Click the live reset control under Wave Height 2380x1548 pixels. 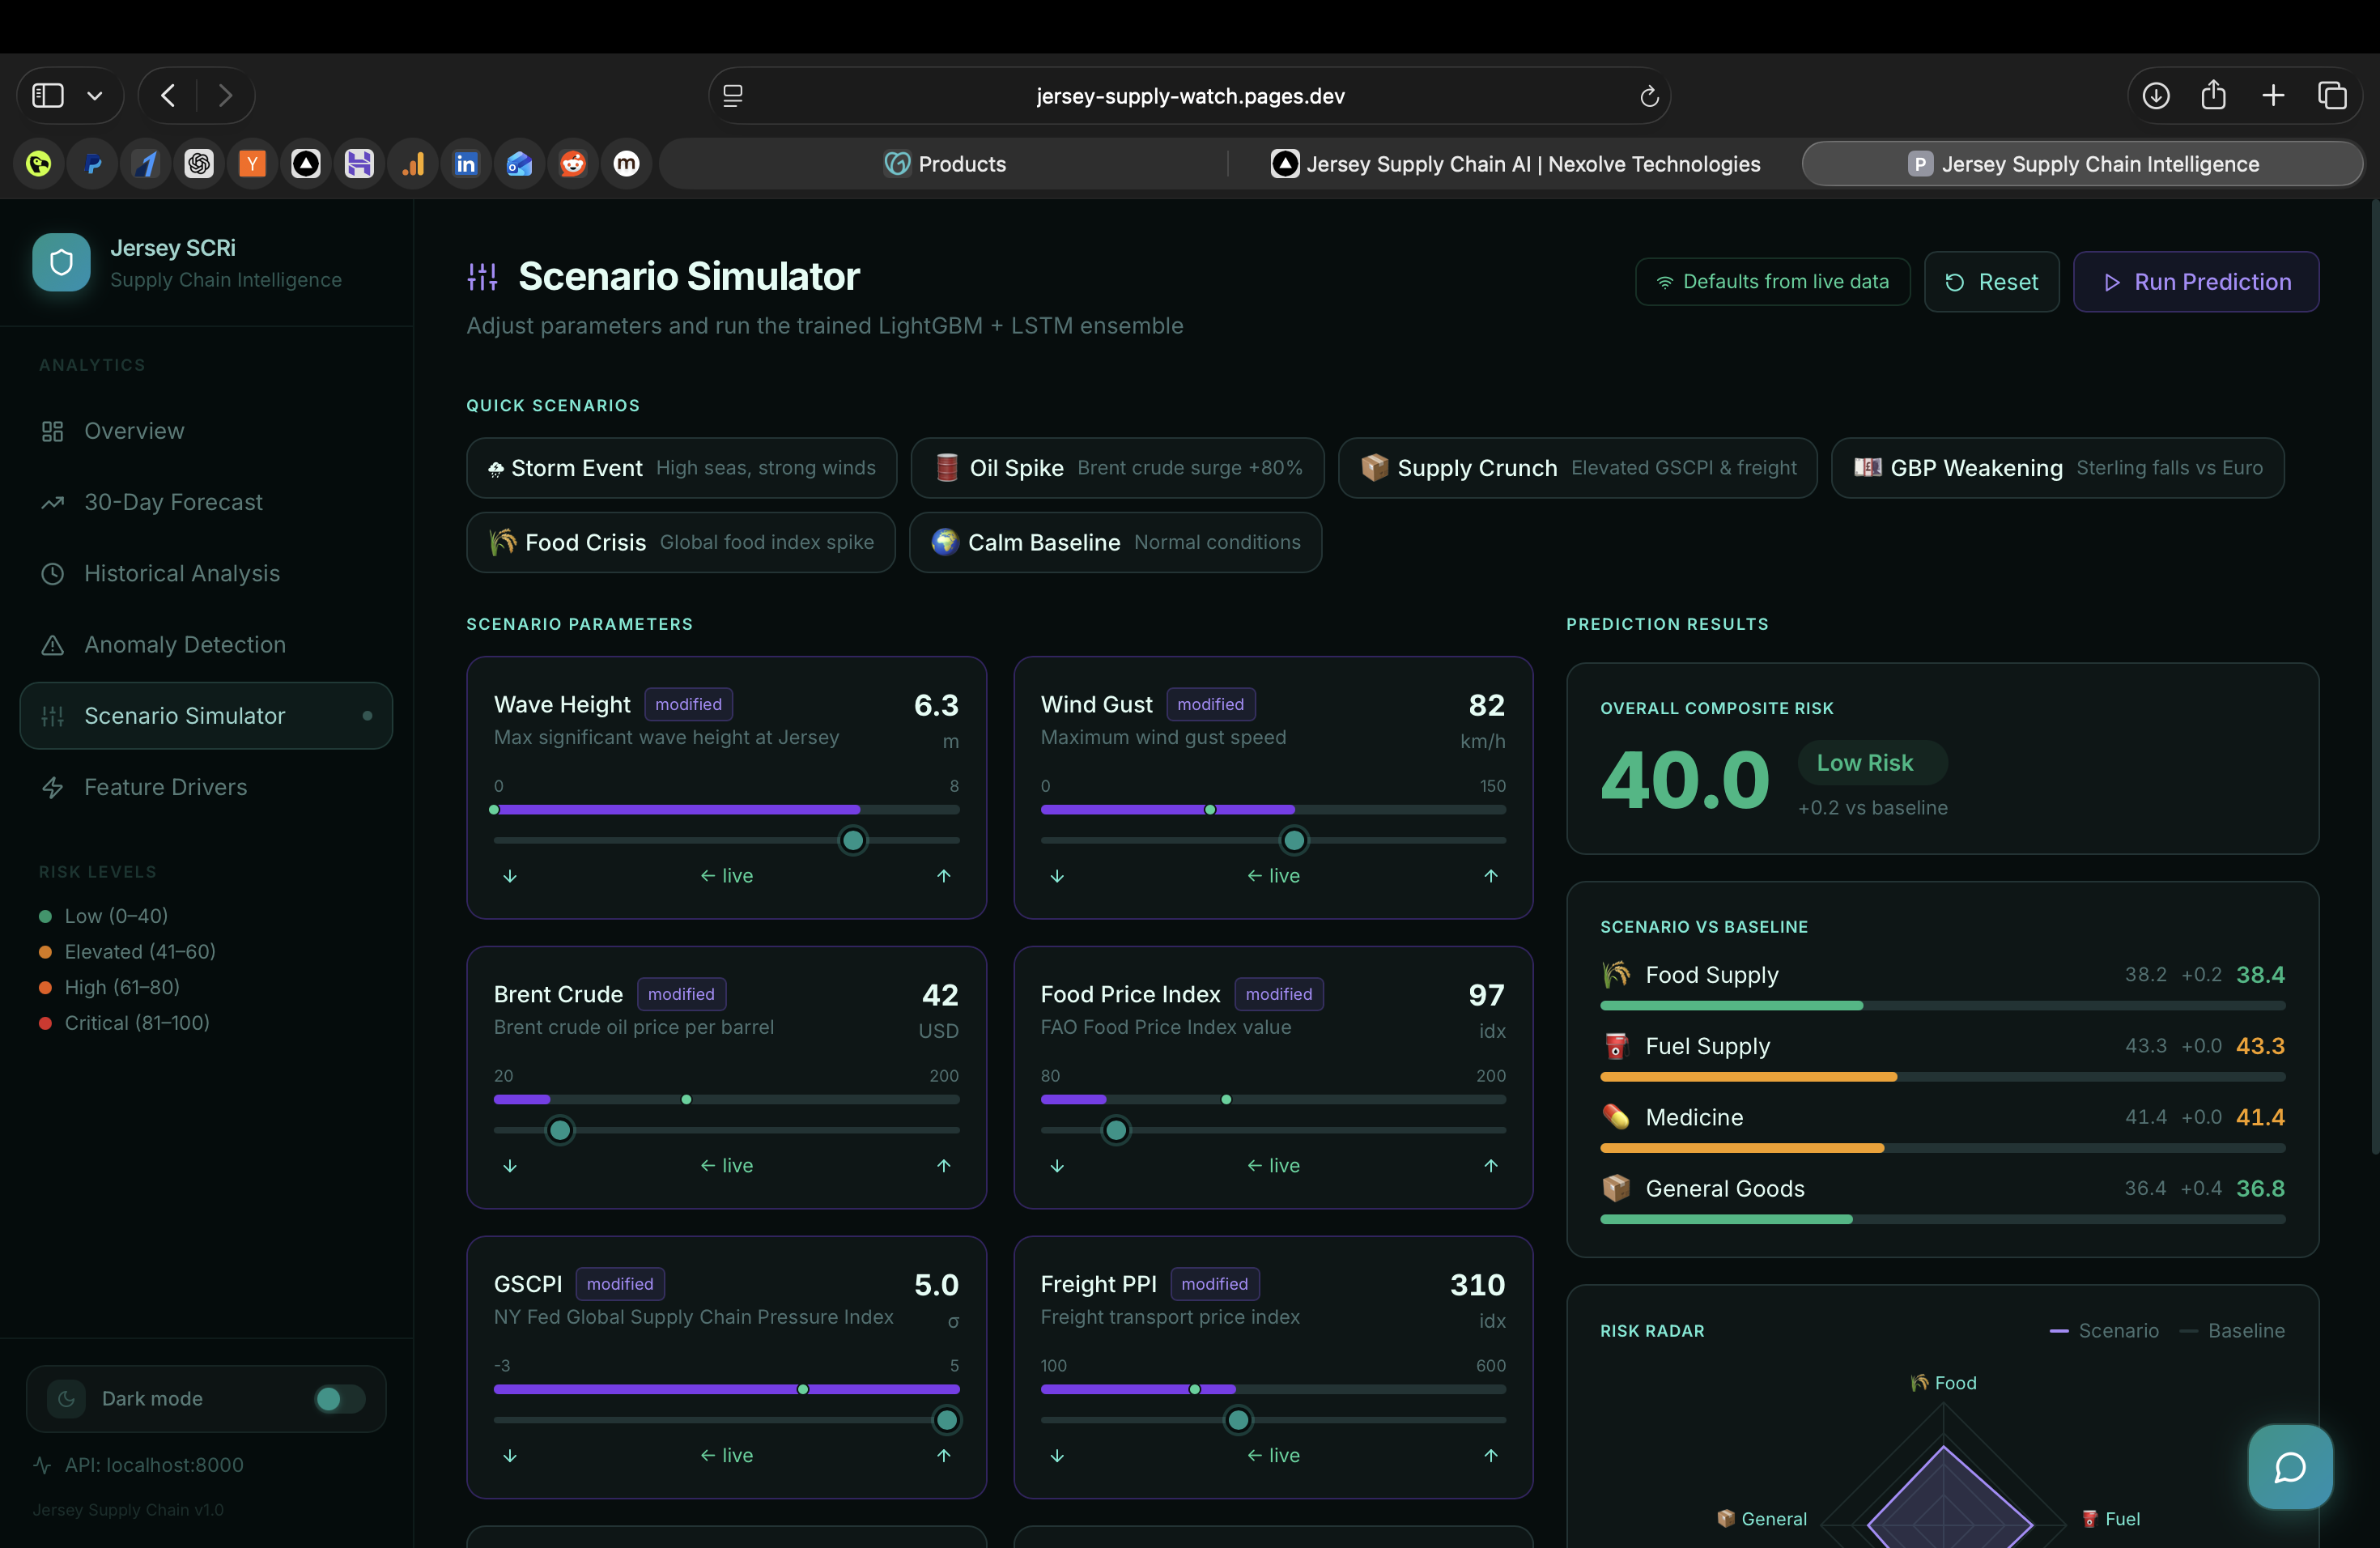(726, 875)
